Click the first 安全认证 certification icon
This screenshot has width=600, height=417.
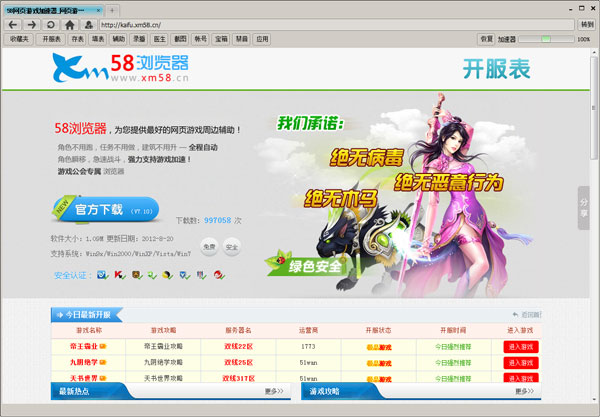(x=102, y=275)
